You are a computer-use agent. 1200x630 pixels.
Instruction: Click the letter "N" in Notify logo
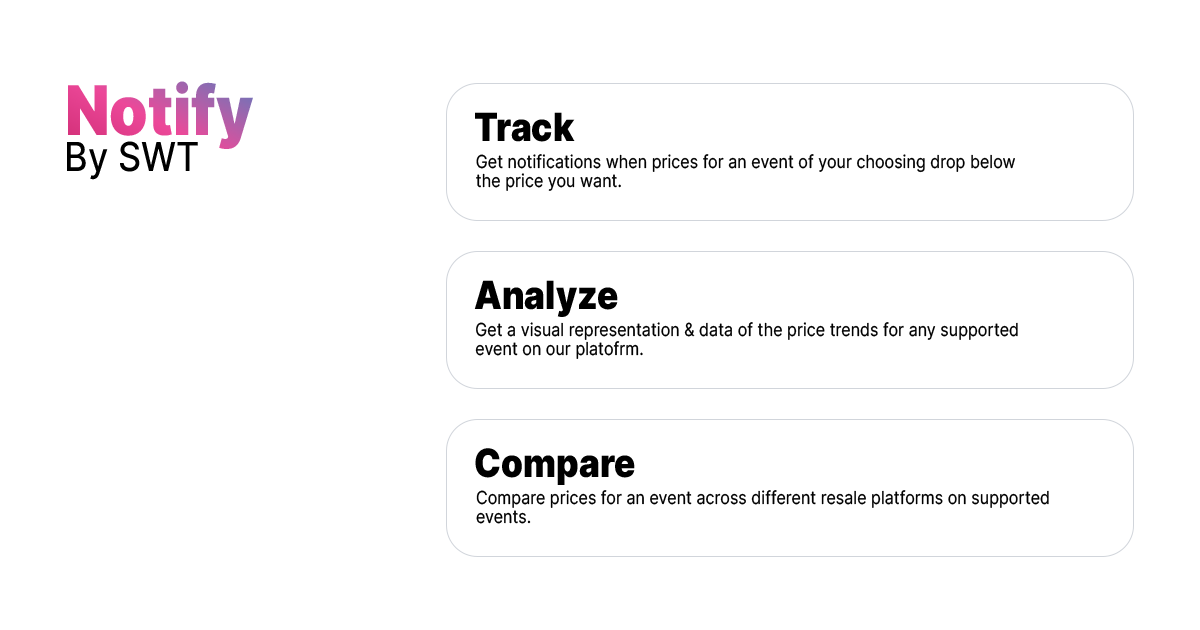pyautogui.click(x=87, y=111)
